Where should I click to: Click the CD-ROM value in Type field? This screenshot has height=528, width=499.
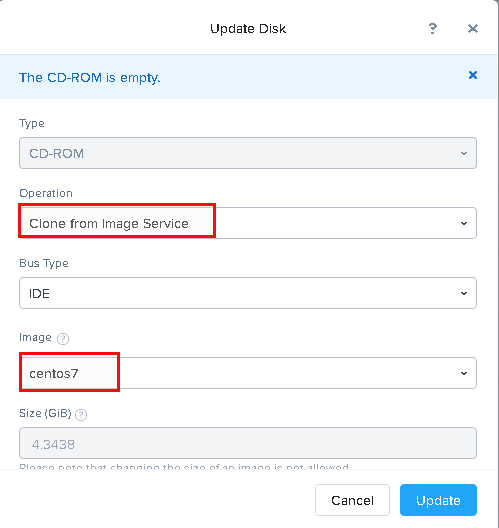tap(57, 154)
